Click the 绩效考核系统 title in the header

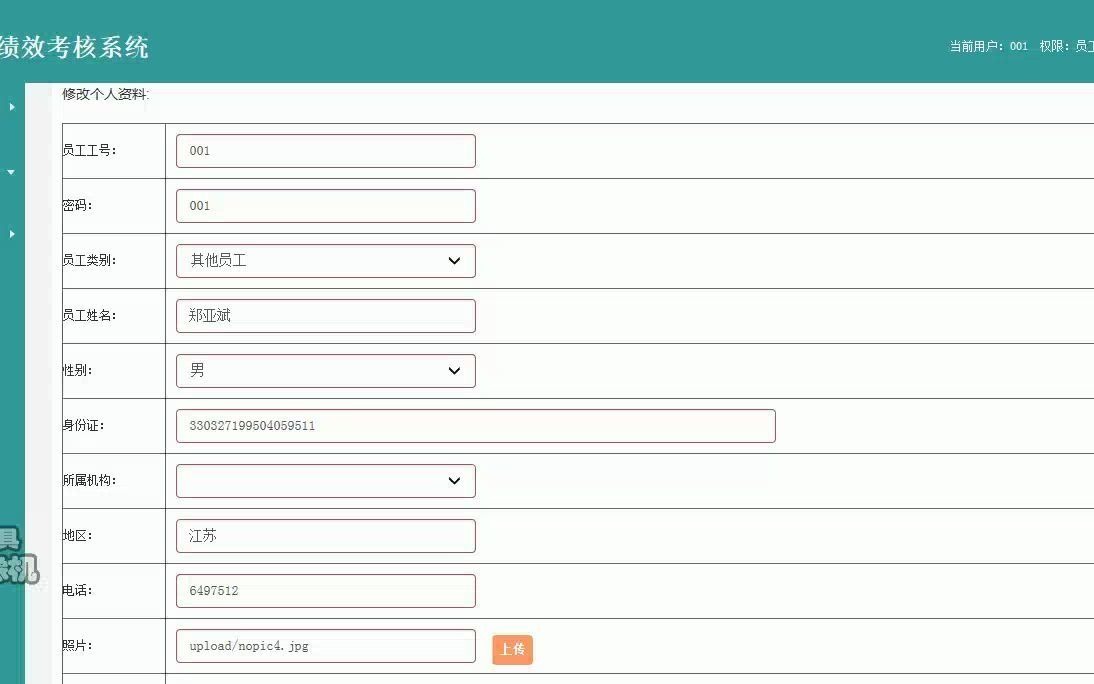[x=73, y=48]
